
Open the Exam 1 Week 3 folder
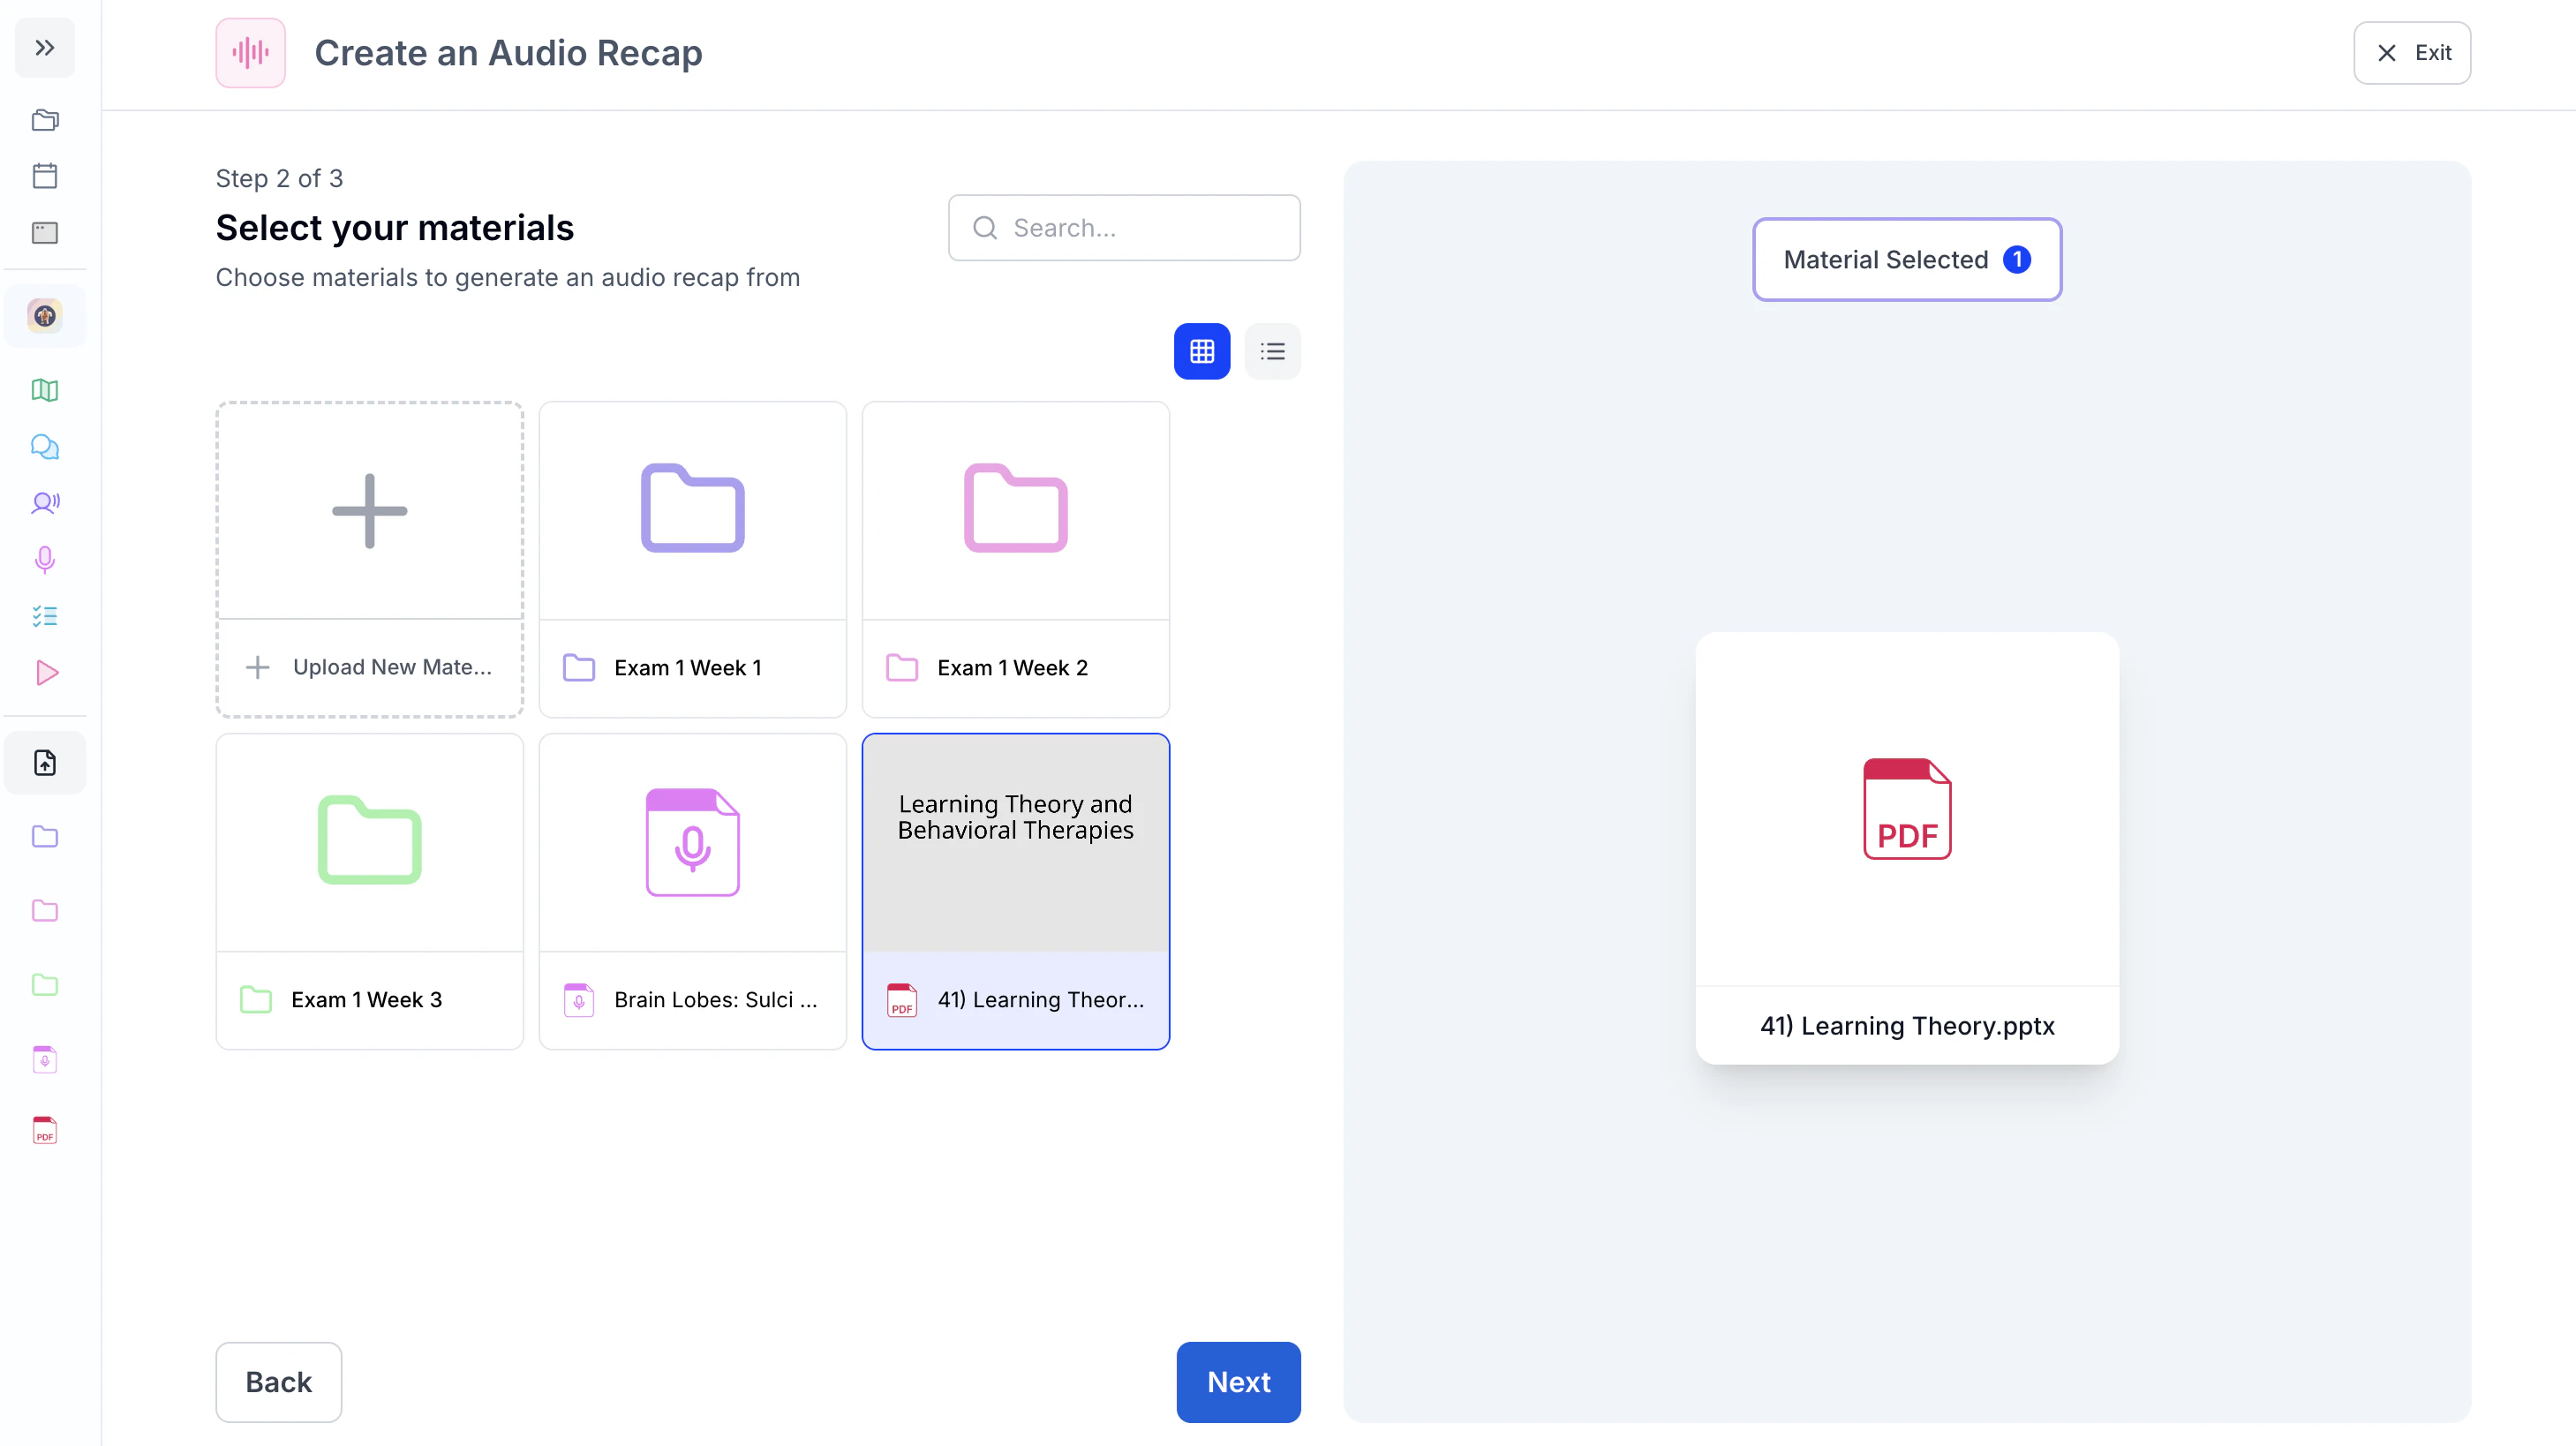tap(369, 890)
